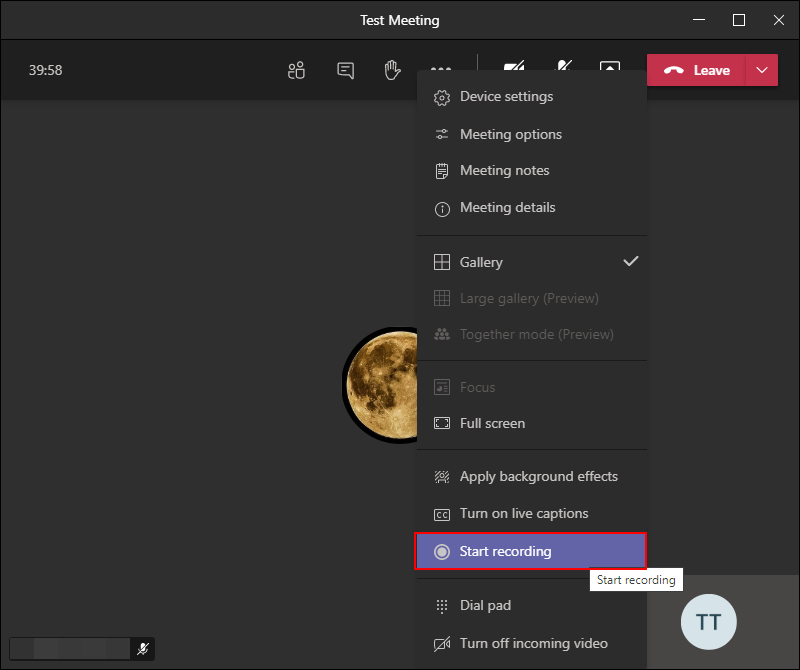Image resolution: width=800 pixels, height=670 pixels.
Task: Open Meeting options
Action: point(532,134)
